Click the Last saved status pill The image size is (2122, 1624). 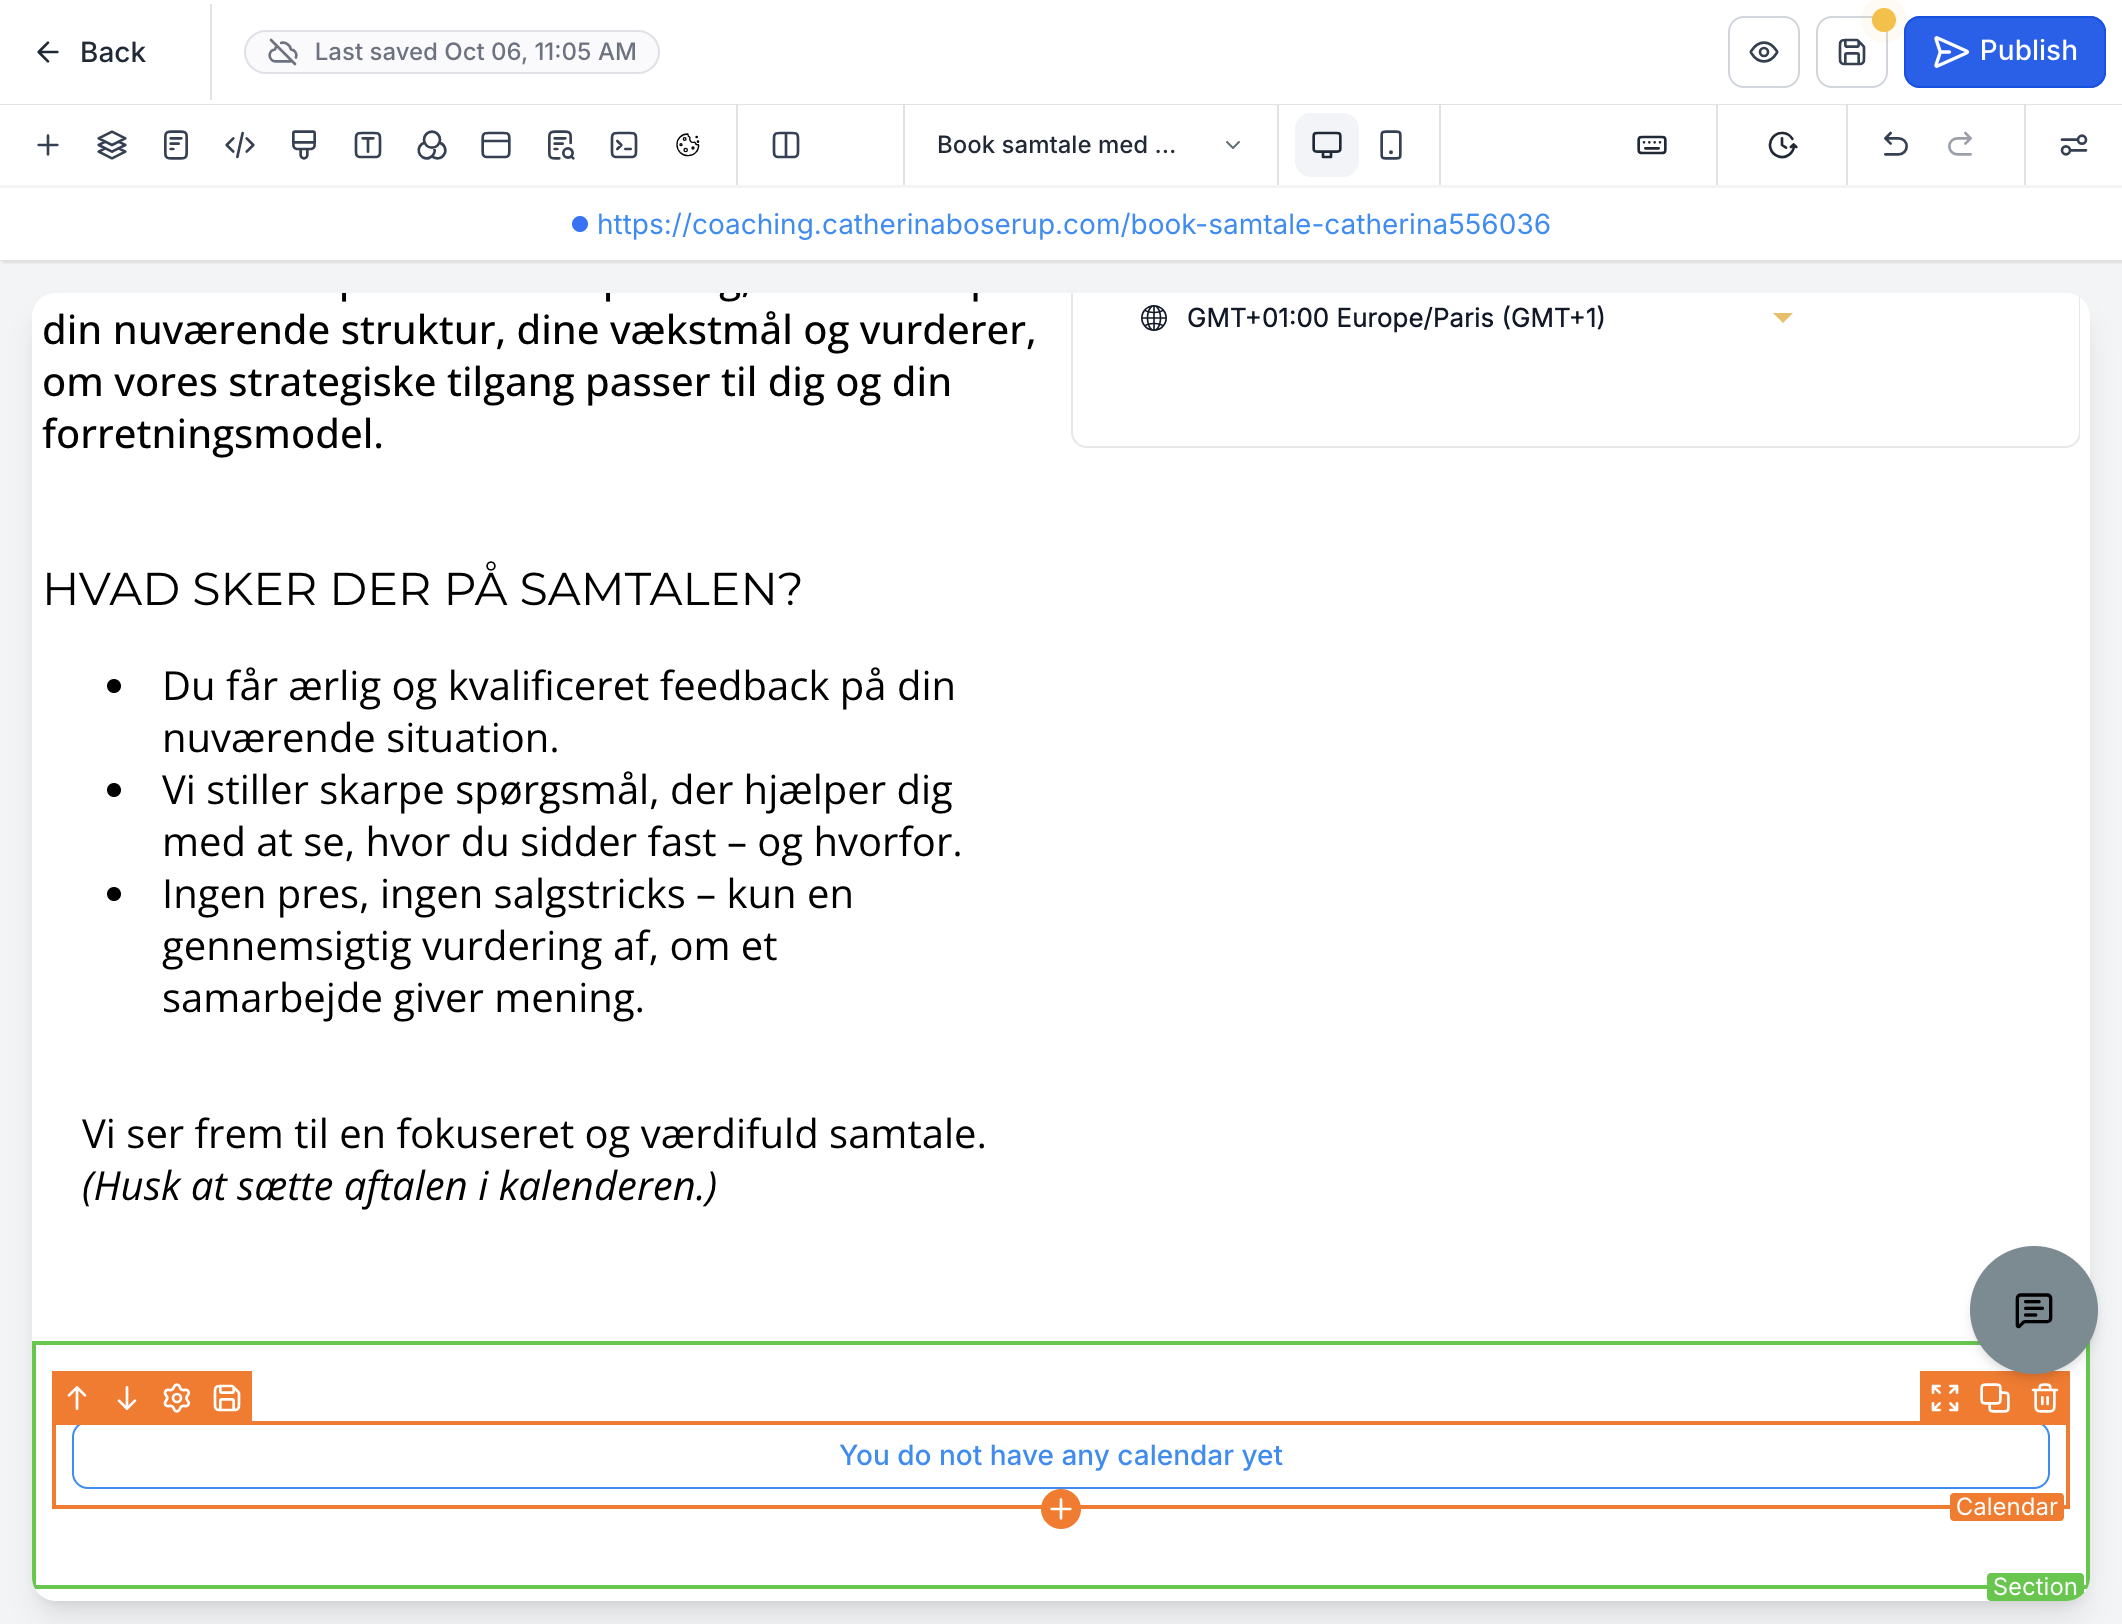[x=452, y=52]
